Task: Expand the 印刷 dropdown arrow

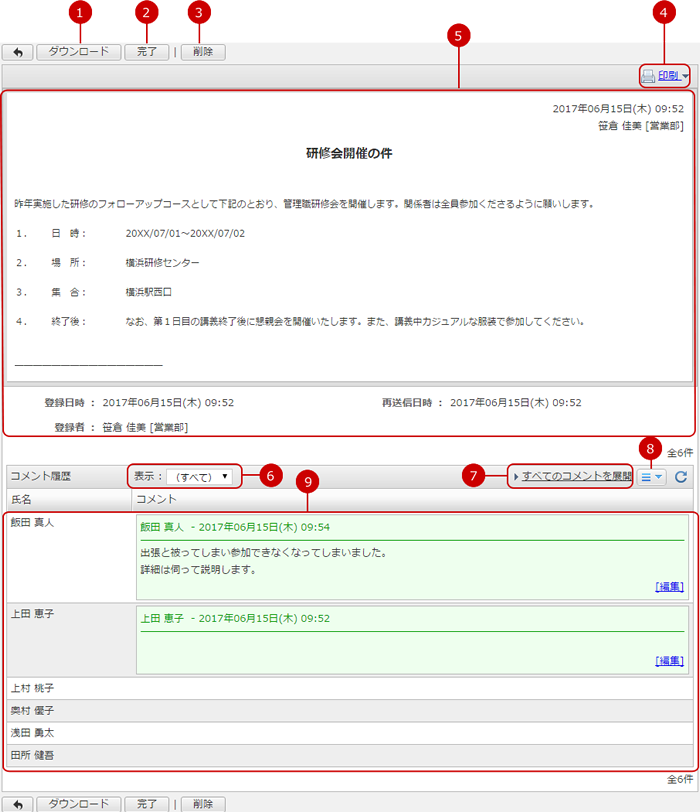Action: coord(686,77)
